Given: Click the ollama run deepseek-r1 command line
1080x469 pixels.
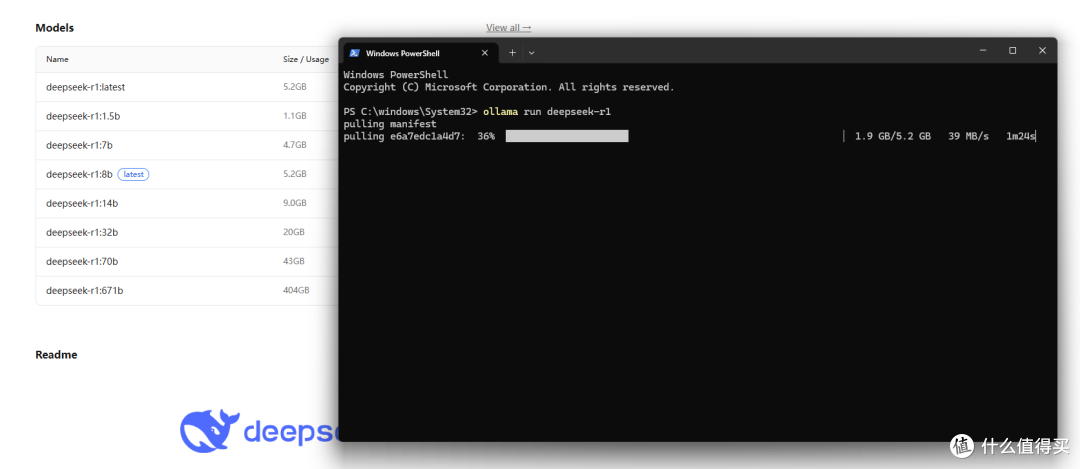Looking at the screenshot, I should (548, 112).
